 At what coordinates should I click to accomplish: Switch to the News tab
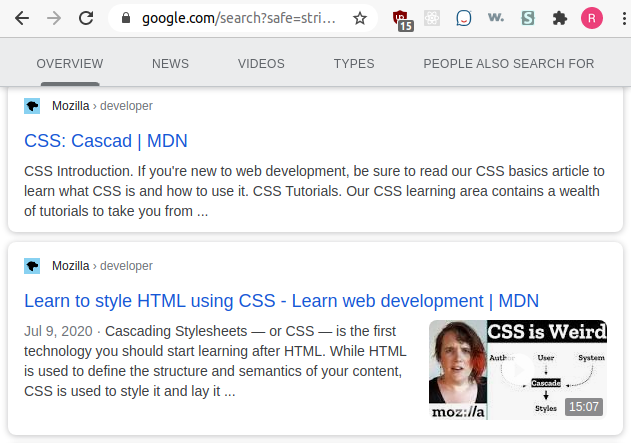click(170, 64)
